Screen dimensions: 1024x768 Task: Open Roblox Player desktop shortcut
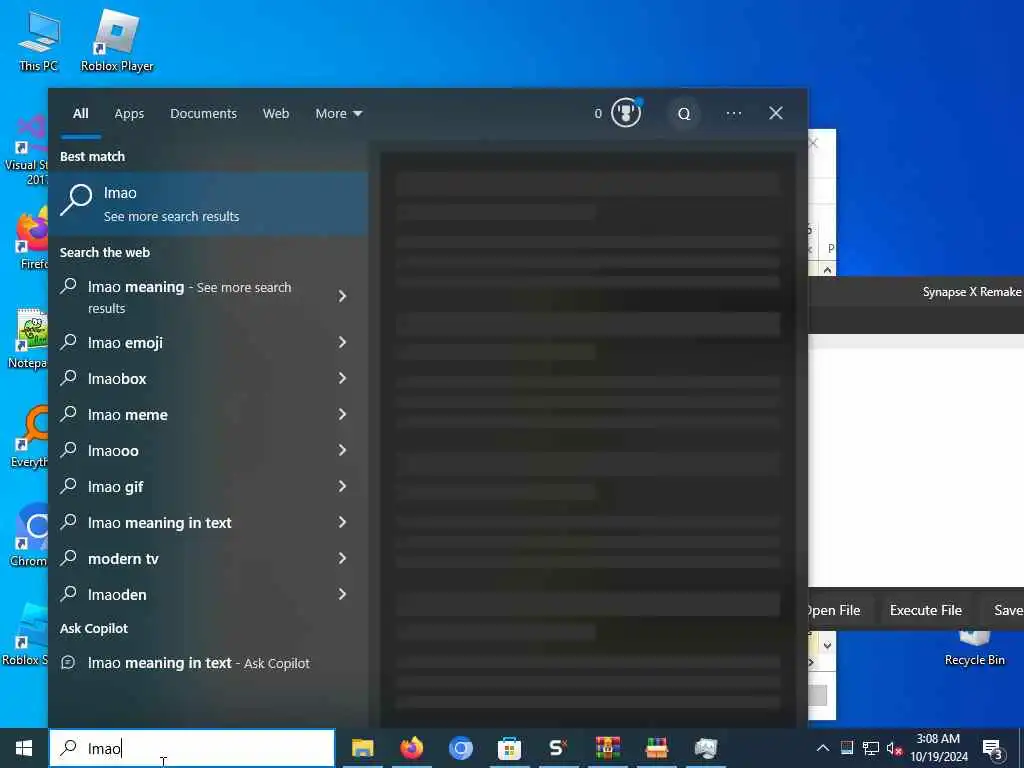[x=117, y=41]
